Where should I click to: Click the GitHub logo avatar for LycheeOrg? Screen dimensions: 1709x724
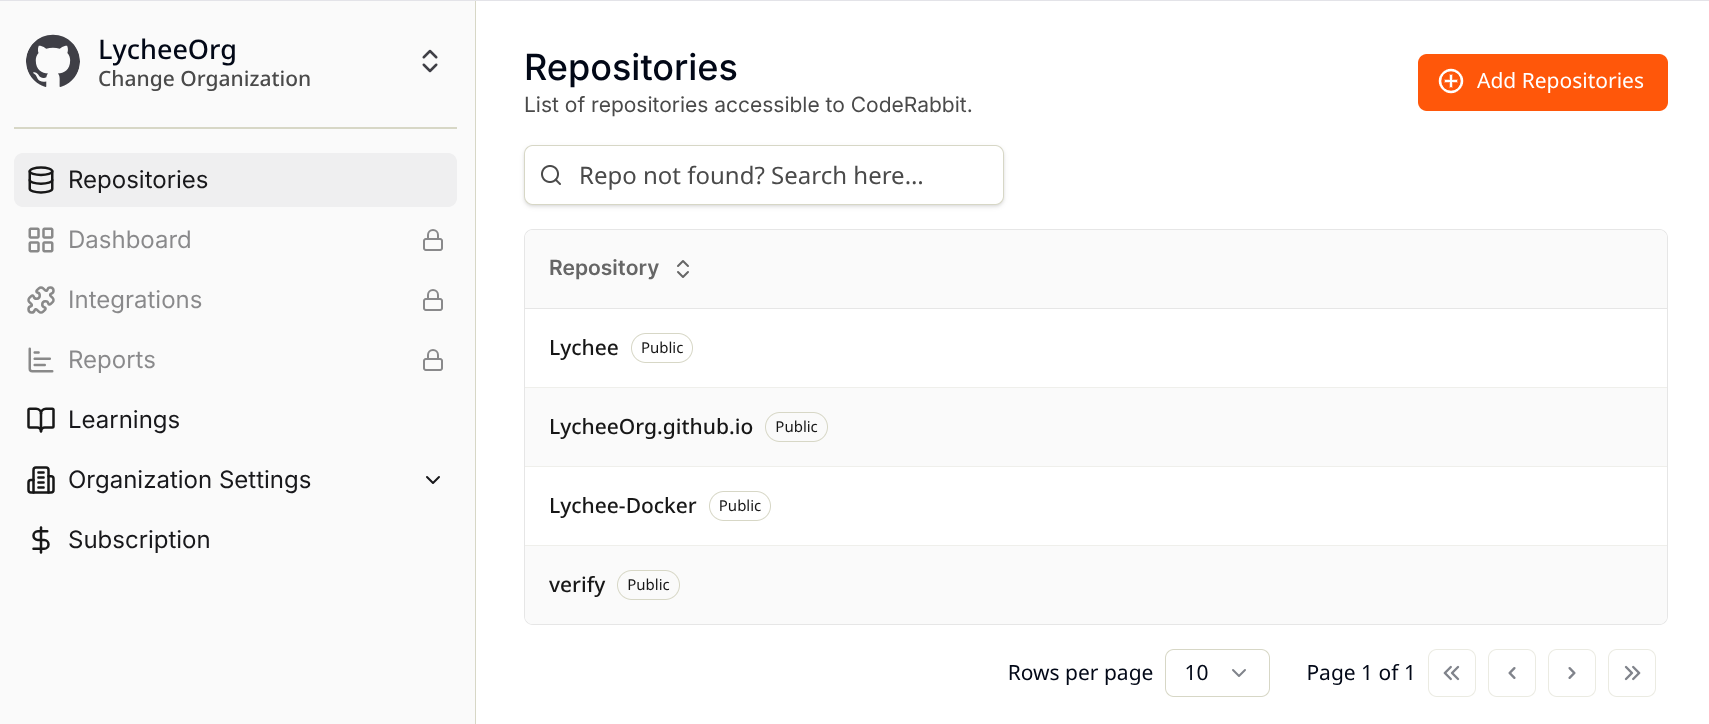53,62
